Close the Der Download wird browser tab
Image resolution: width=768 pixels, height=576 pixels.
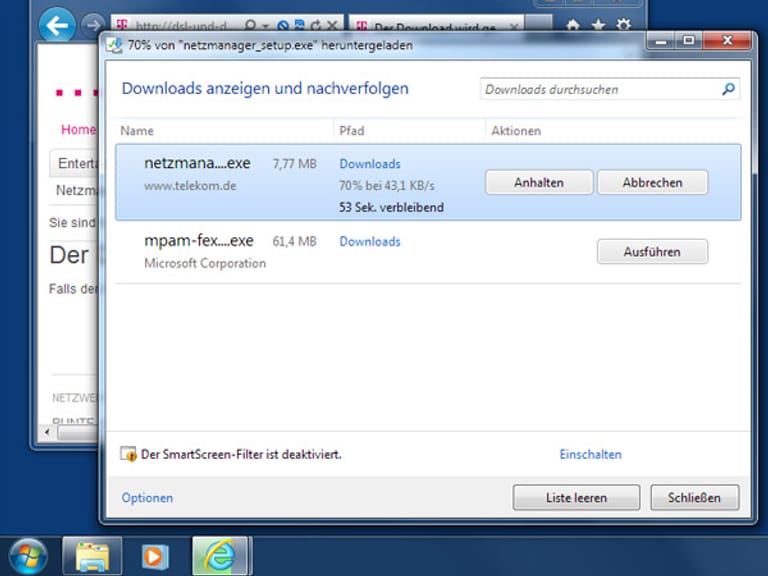tap(514, 26)
